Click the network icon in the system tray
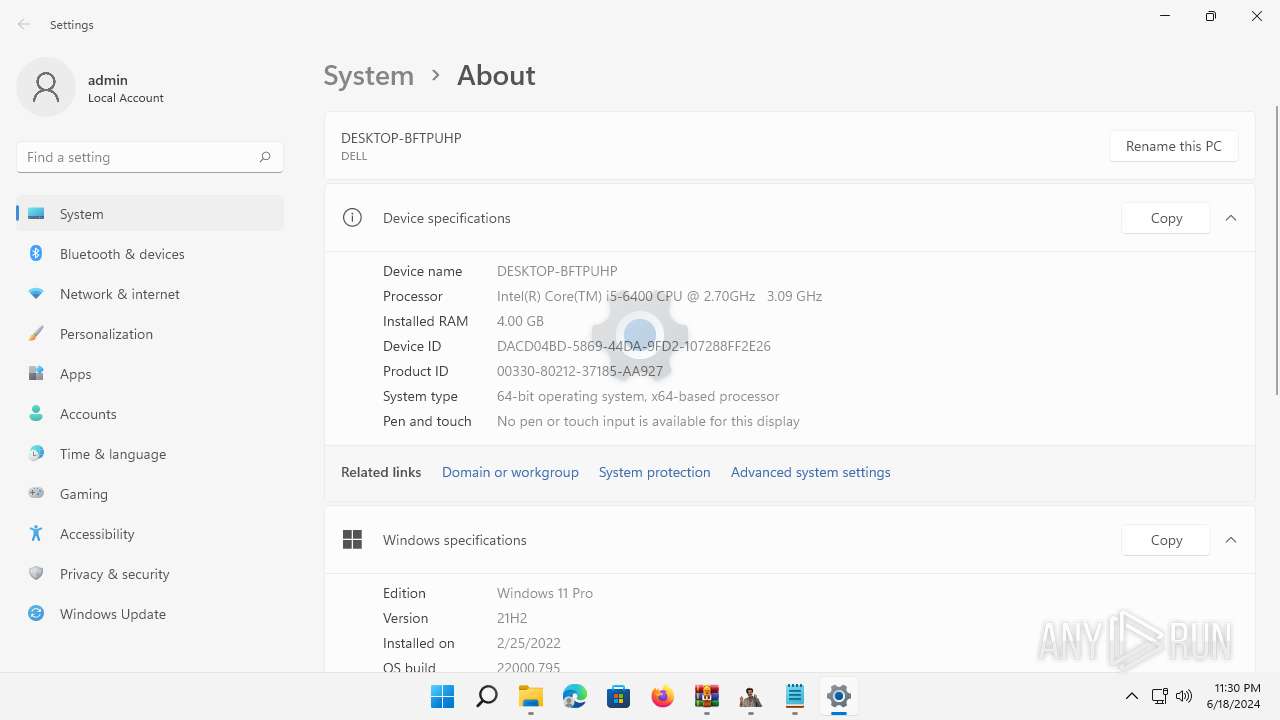This screenshot has width=1280, height=720. point(1159,696)
